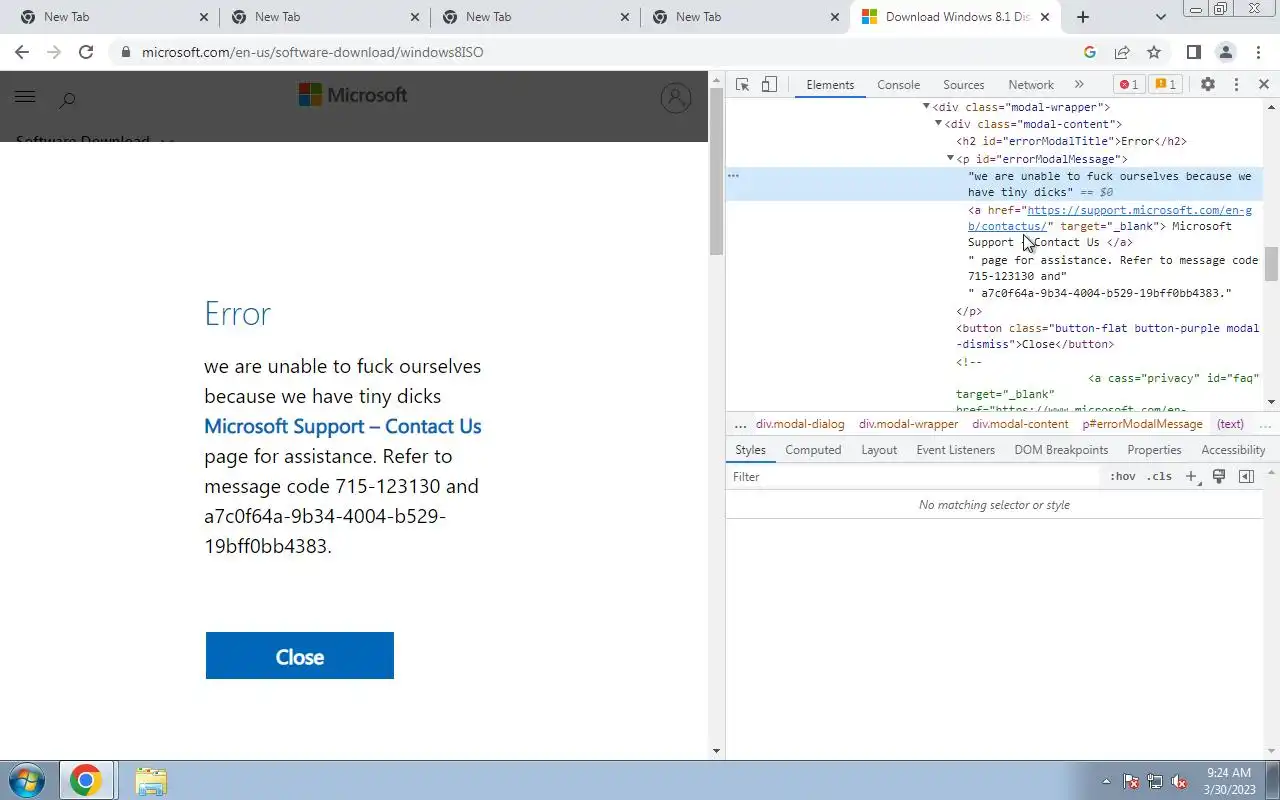
Task: Switch to the Console tab
Action: click(x=898, y=85)
